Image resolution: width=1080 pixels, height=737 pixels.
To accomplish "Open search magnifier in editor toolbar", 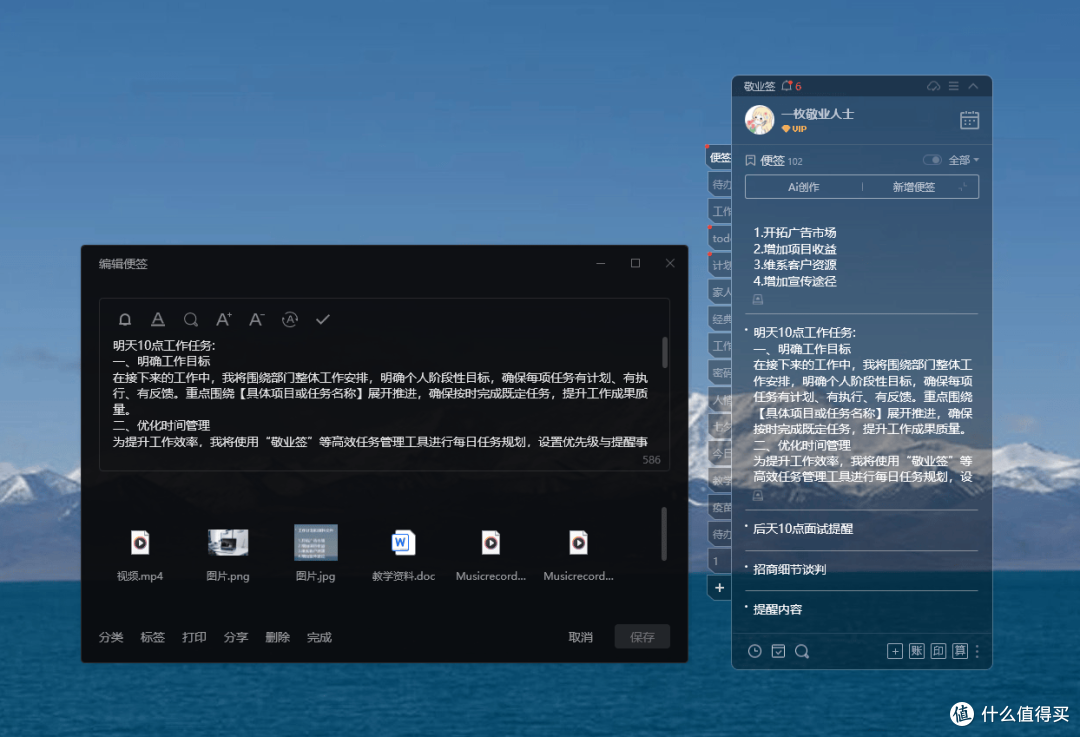I will click(191, 320).
